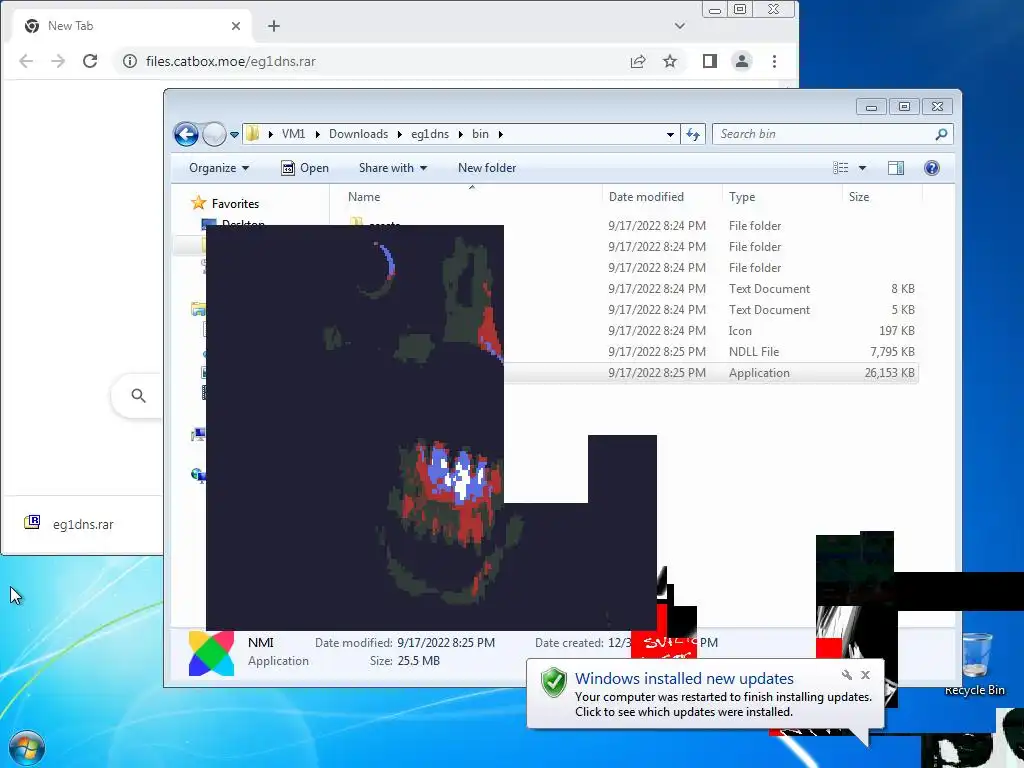
Task: Click the bin breadcrumb segment
Action: pyautogui.click(x=480, y=134)
